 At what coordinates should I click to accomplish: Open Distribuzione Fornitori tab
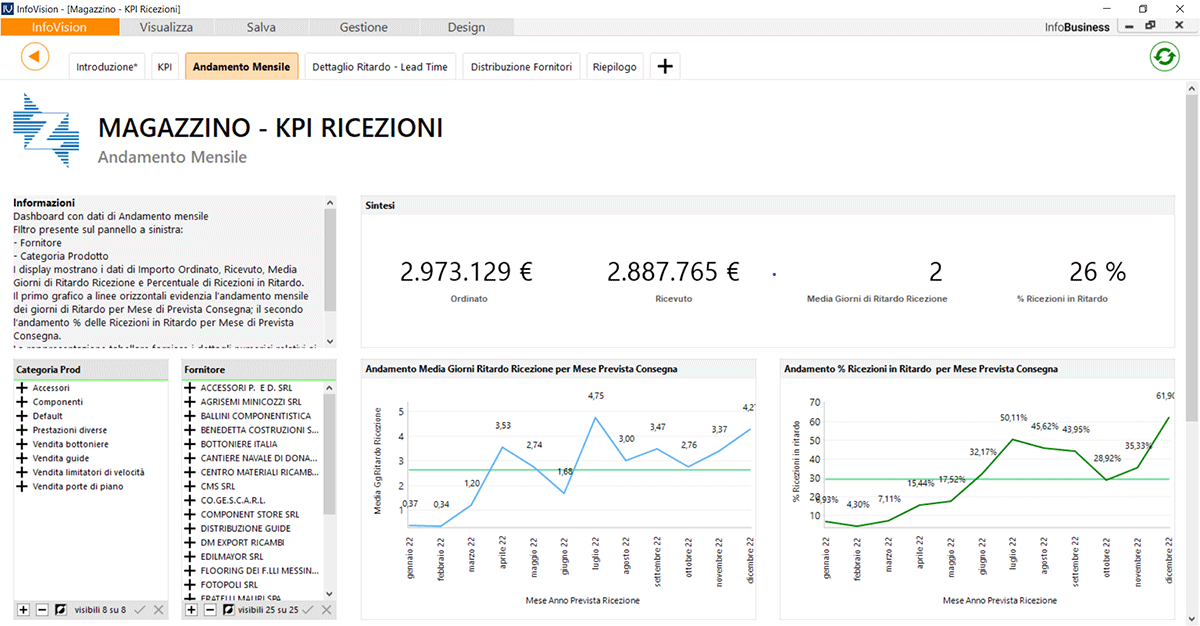tap(521, 67)
